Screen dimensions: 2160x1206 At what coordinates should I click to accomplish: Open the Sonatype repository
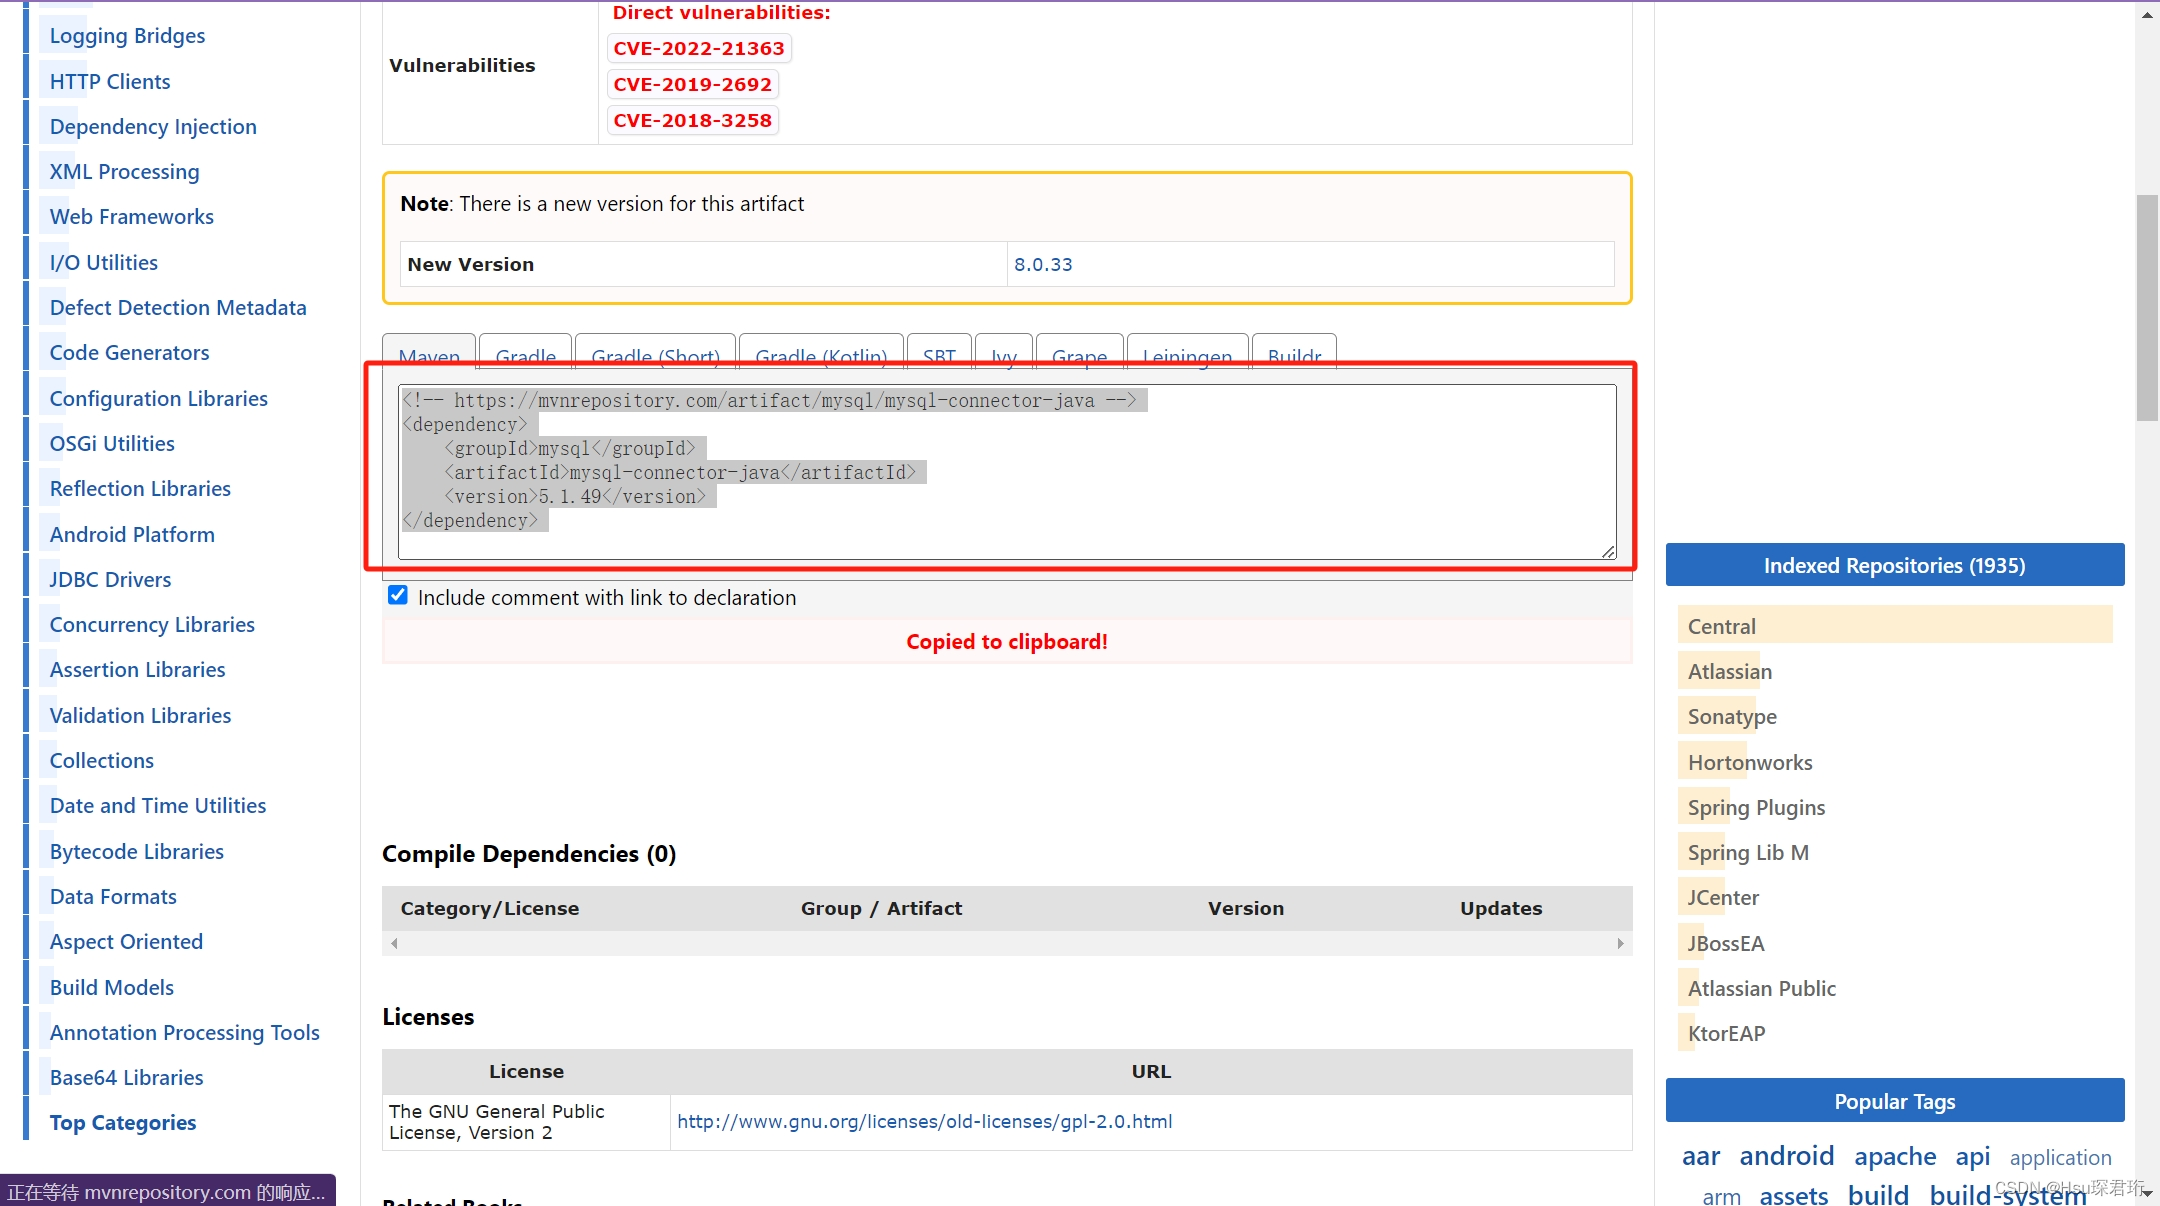(x=1732, y=716)
